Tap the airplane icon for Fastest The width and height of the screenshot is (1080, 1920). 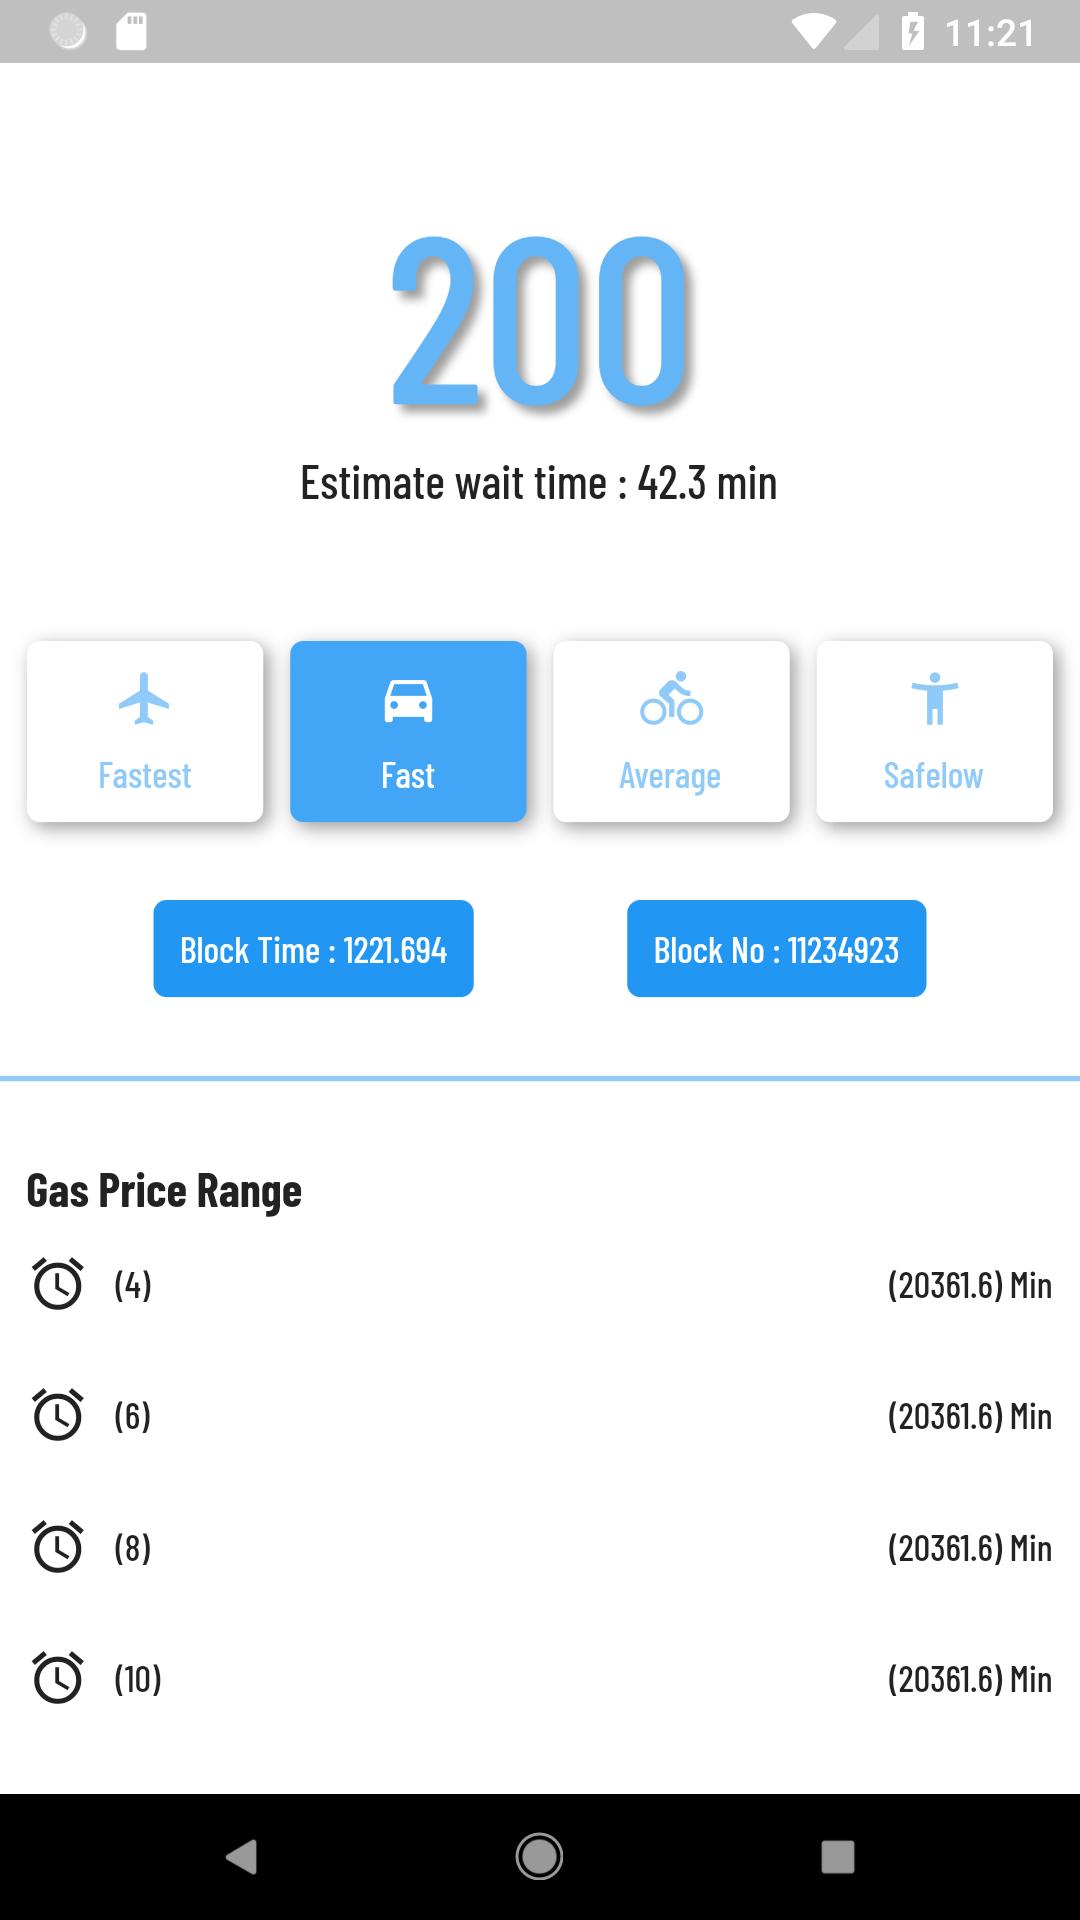pos(144,699)
